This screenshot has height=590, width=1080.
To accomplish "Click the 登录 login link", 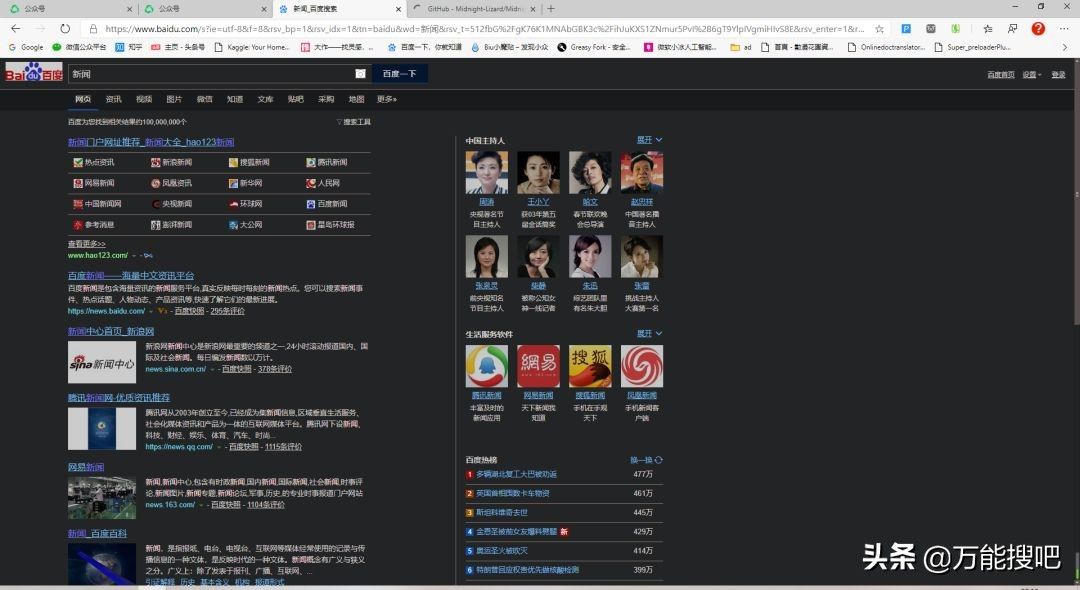I will pyautogui.click(x=1058, y=74).
